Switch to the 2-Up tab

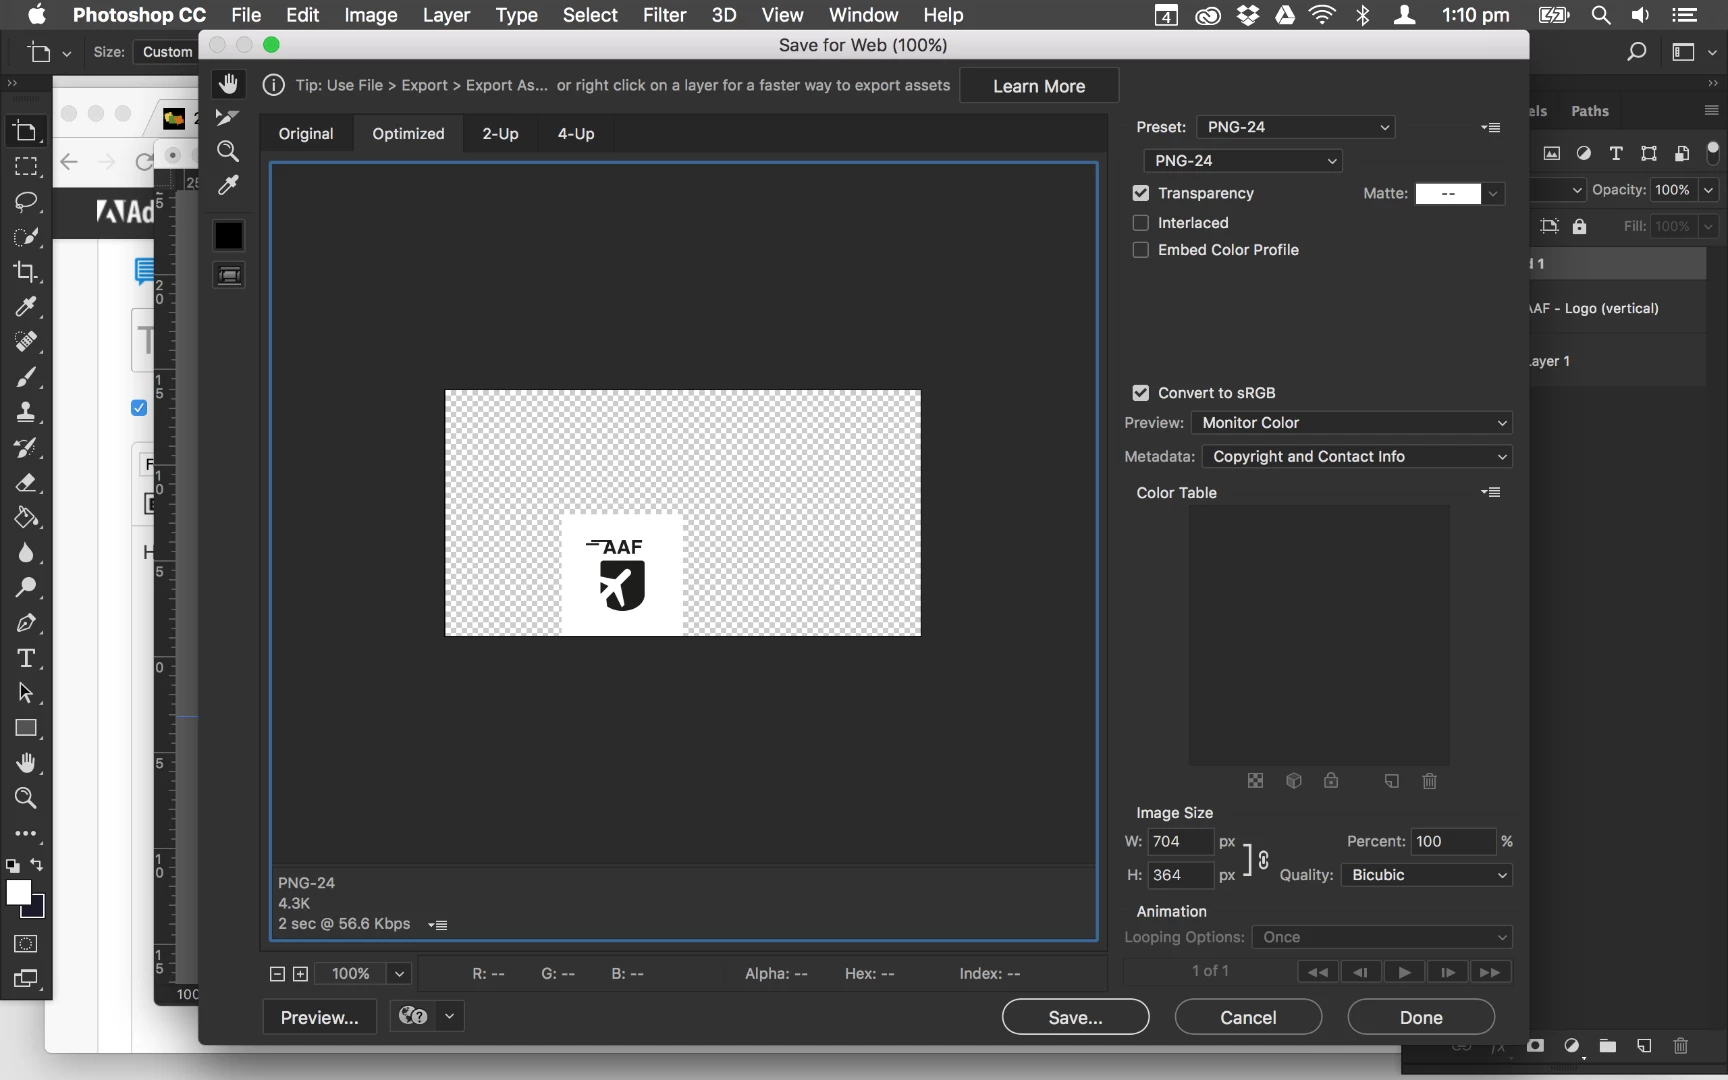500,134
